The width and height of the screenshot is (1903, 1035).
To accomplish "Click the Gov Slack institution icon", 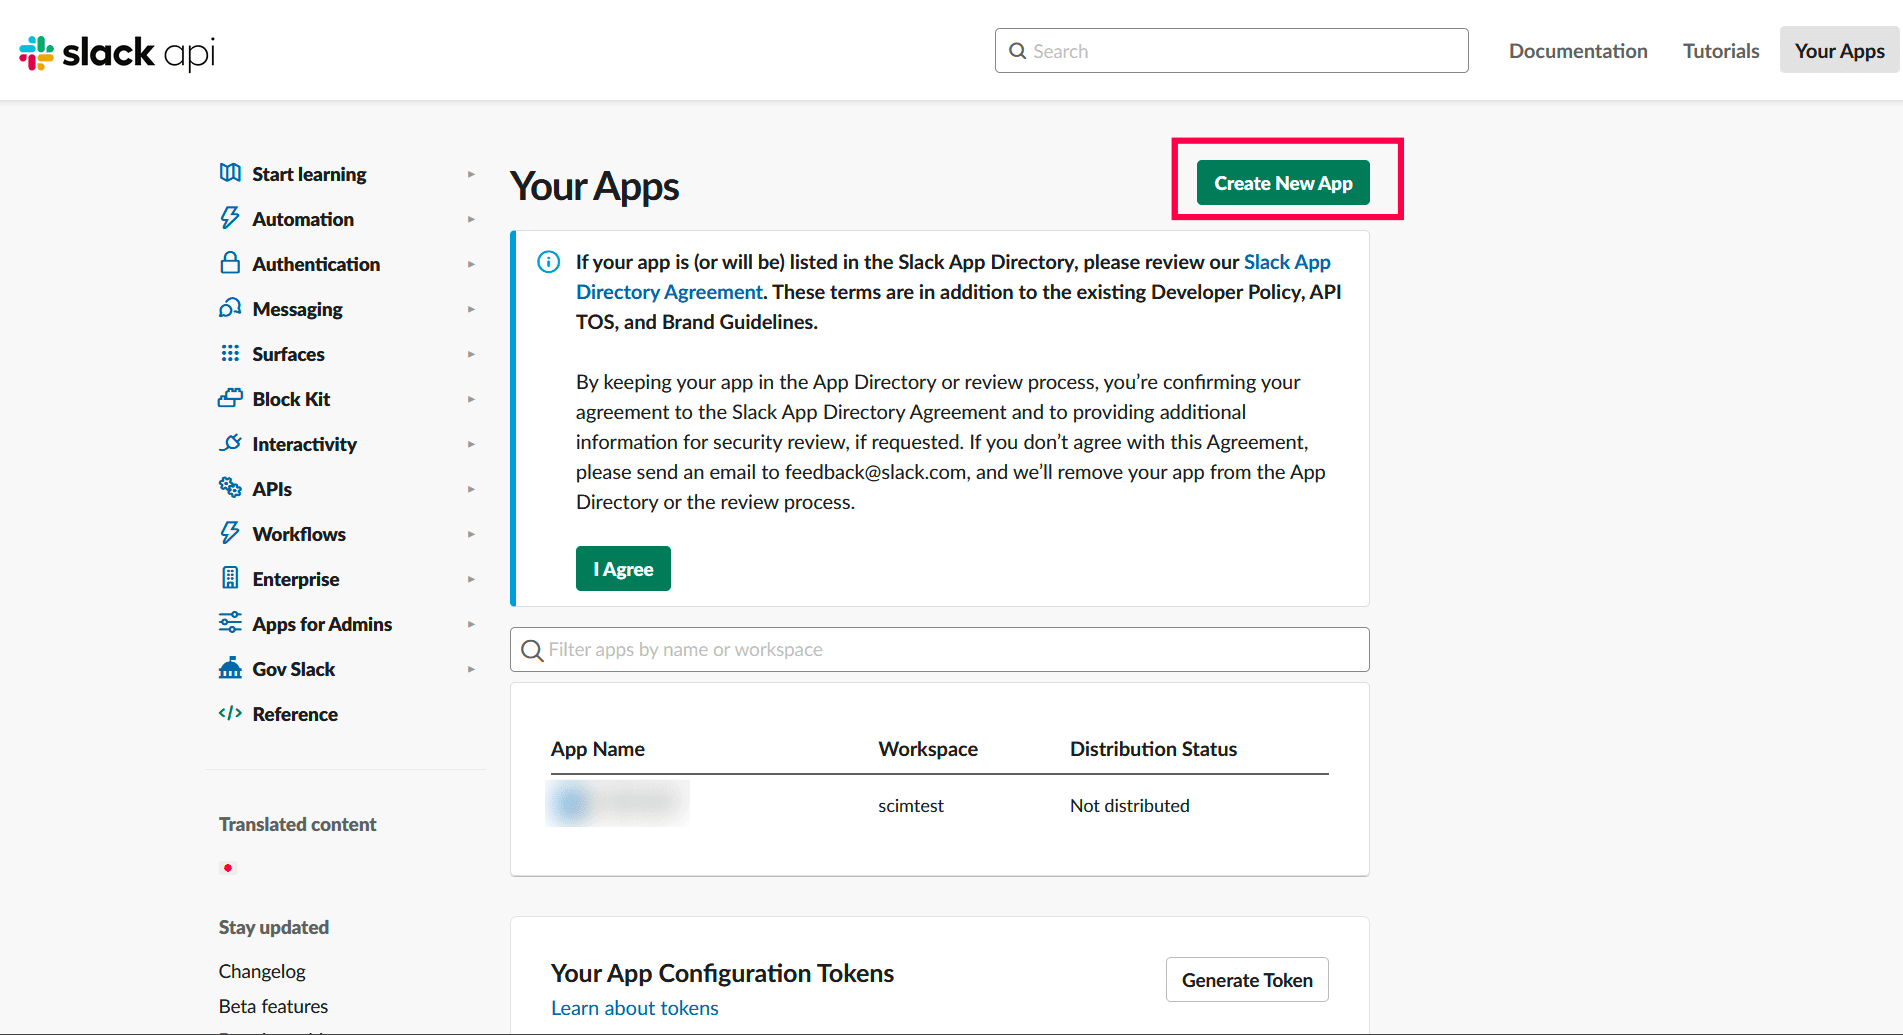I will (230, 668).
